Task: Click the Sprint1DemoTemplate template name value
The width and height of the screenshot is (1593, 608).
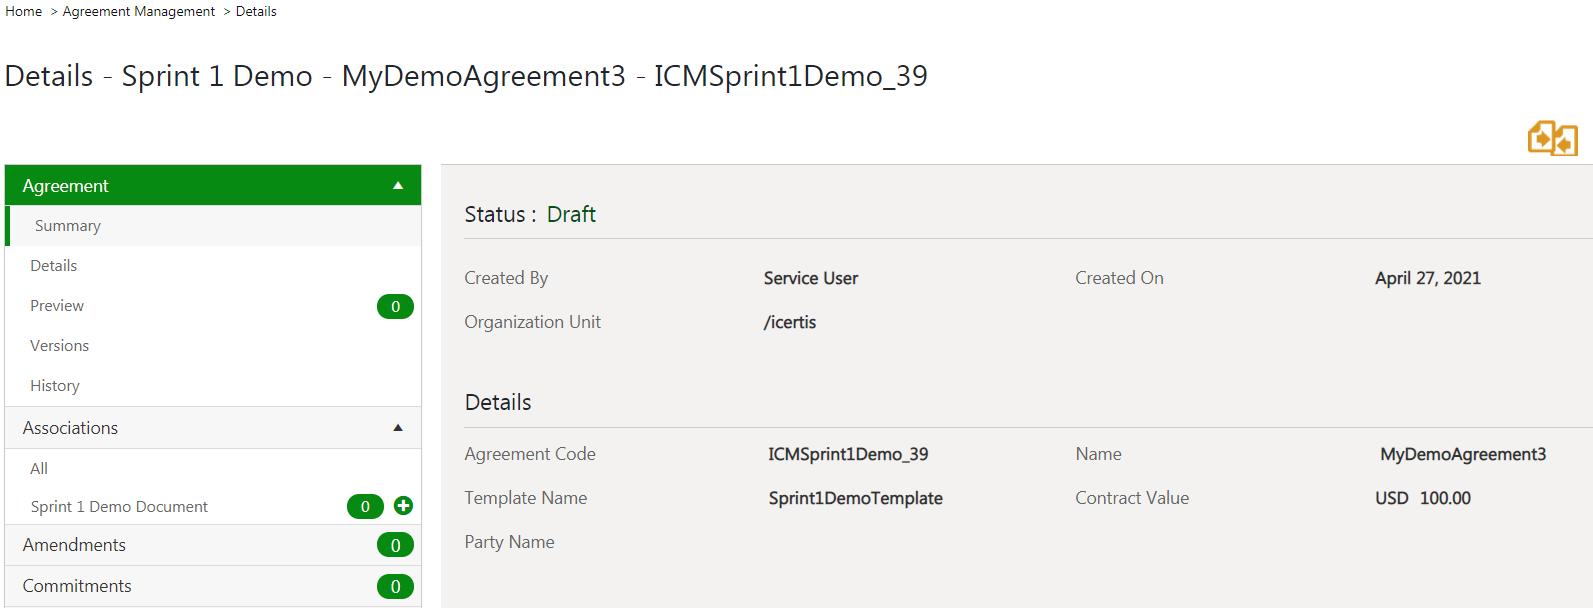Action: [855, 498]
